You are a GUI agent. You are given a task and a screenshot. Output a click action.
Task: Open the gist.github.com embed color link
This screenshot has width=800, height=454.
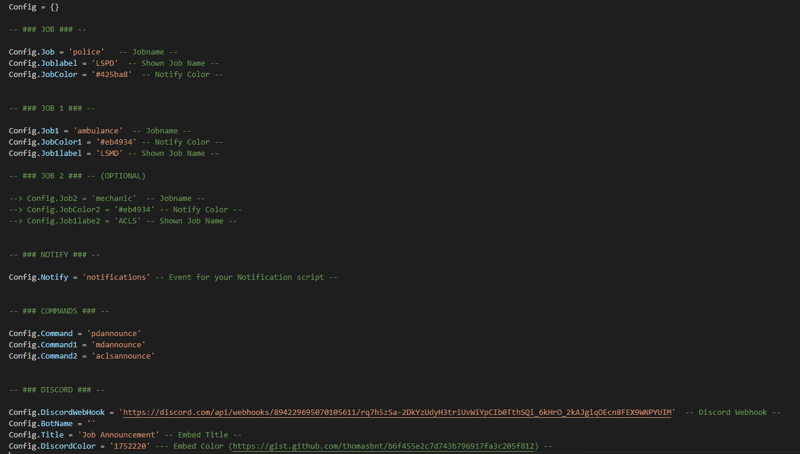pos(383,446)
